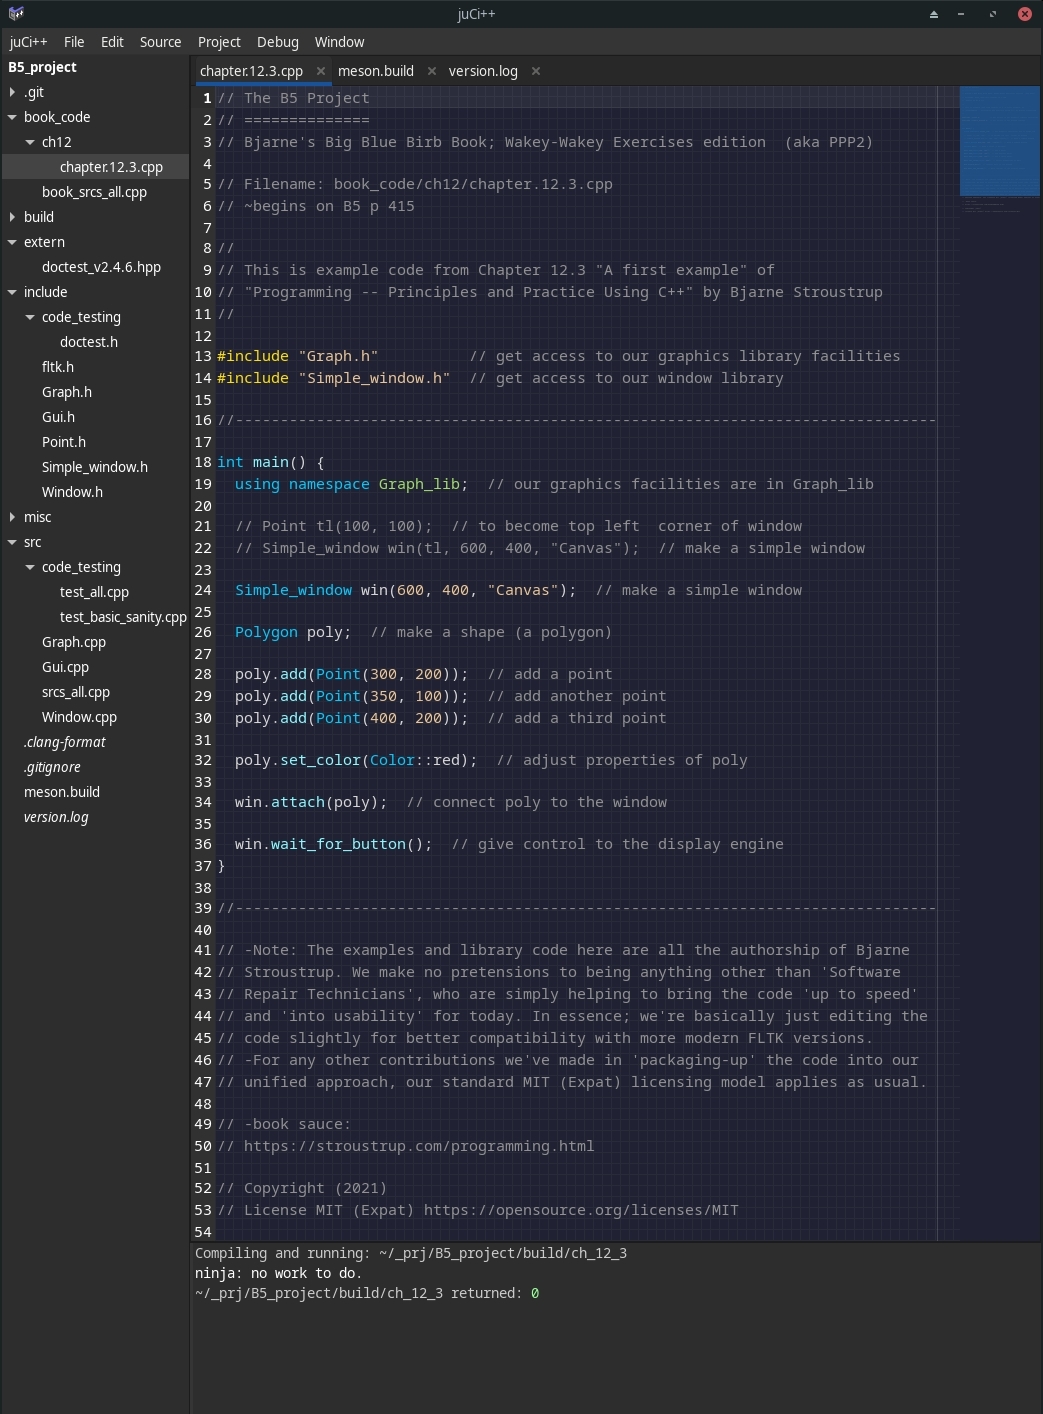Expand the .git folder arrow
Viewport: 1043px width, 1414px height.
(x=12, y=92)
